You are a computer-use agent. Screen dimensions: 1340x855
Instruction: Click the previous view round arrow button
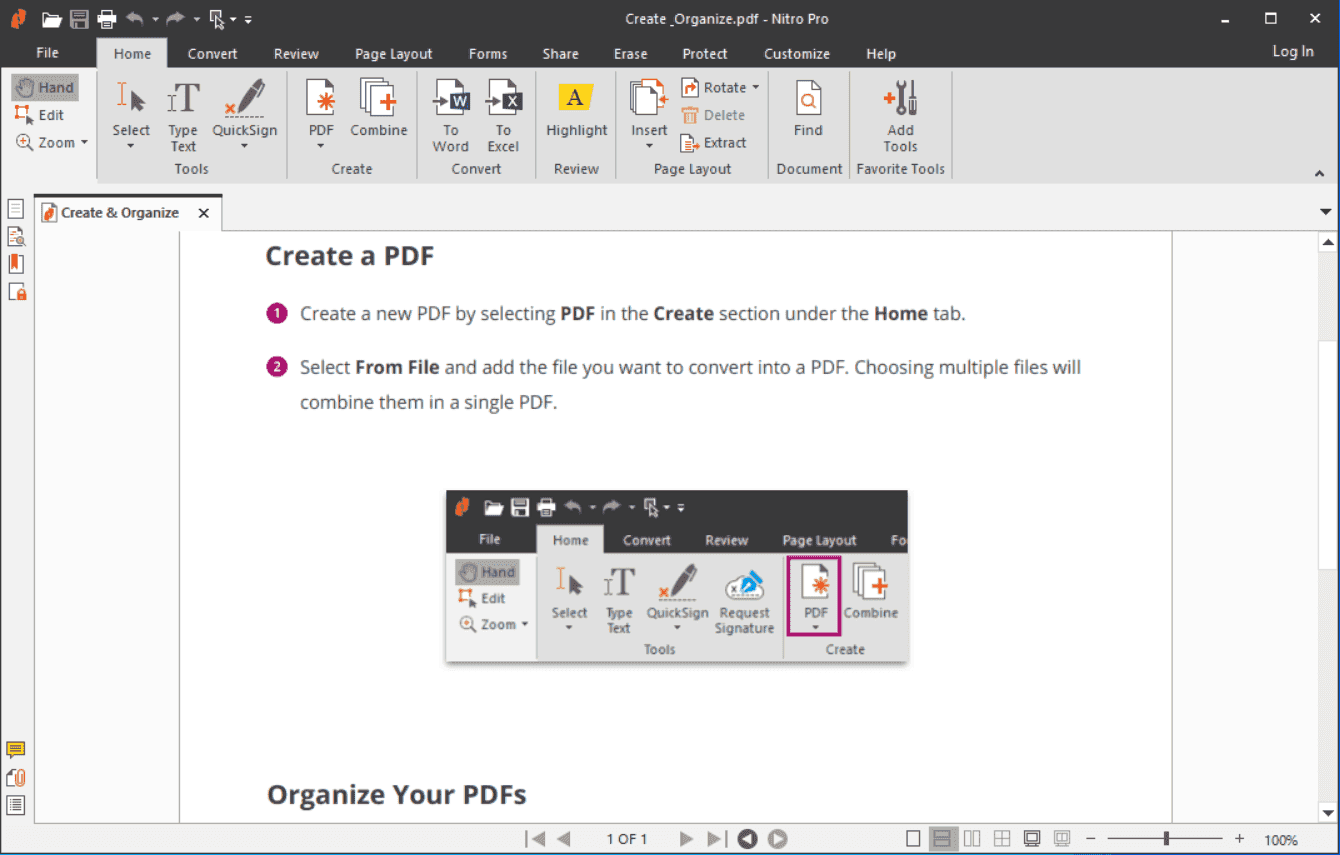[747, 839]
